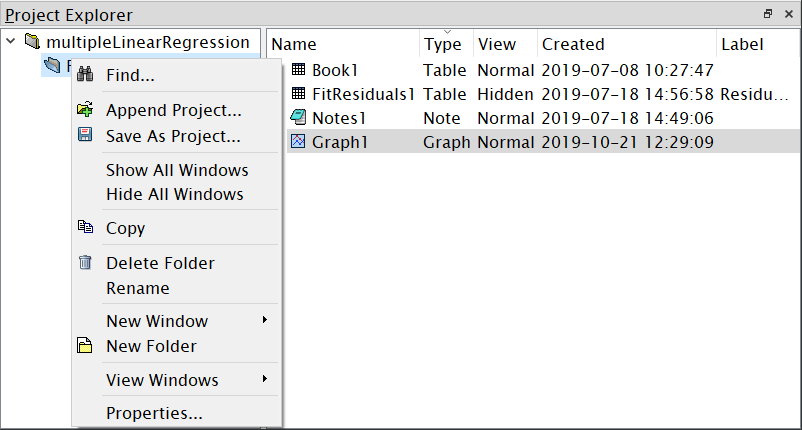Click the Copy icon in context menu
The image size is (802, 430).
[x=86, y=228]
